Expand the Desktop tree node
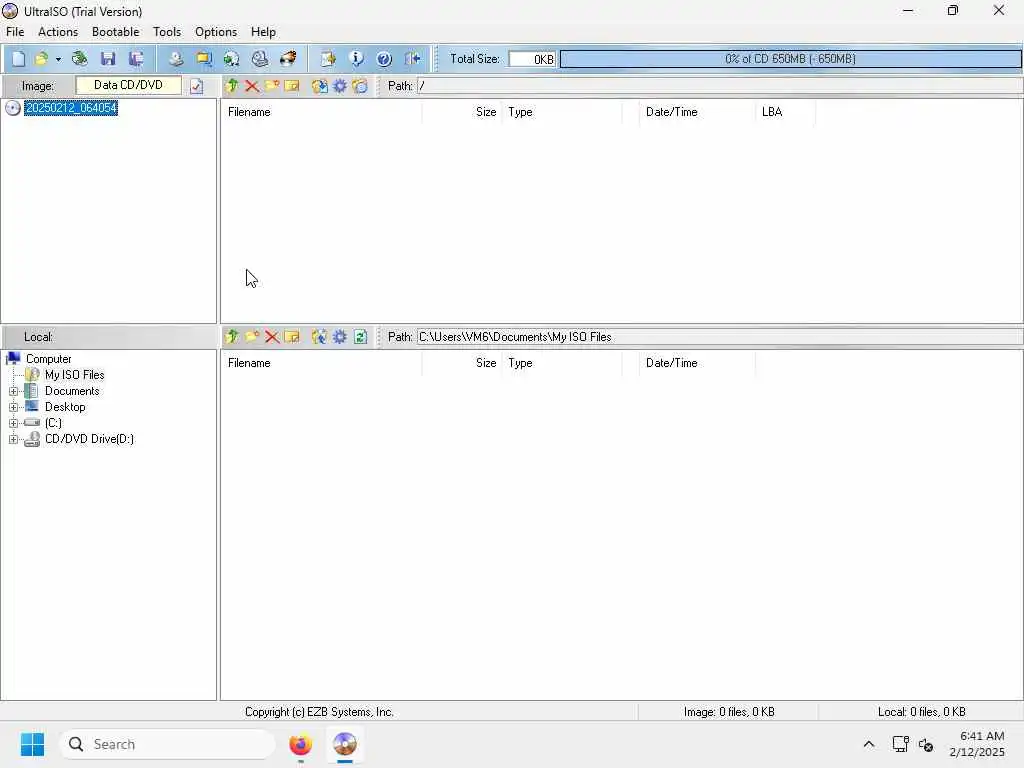 pyautogui.click(x=13, y=407)
